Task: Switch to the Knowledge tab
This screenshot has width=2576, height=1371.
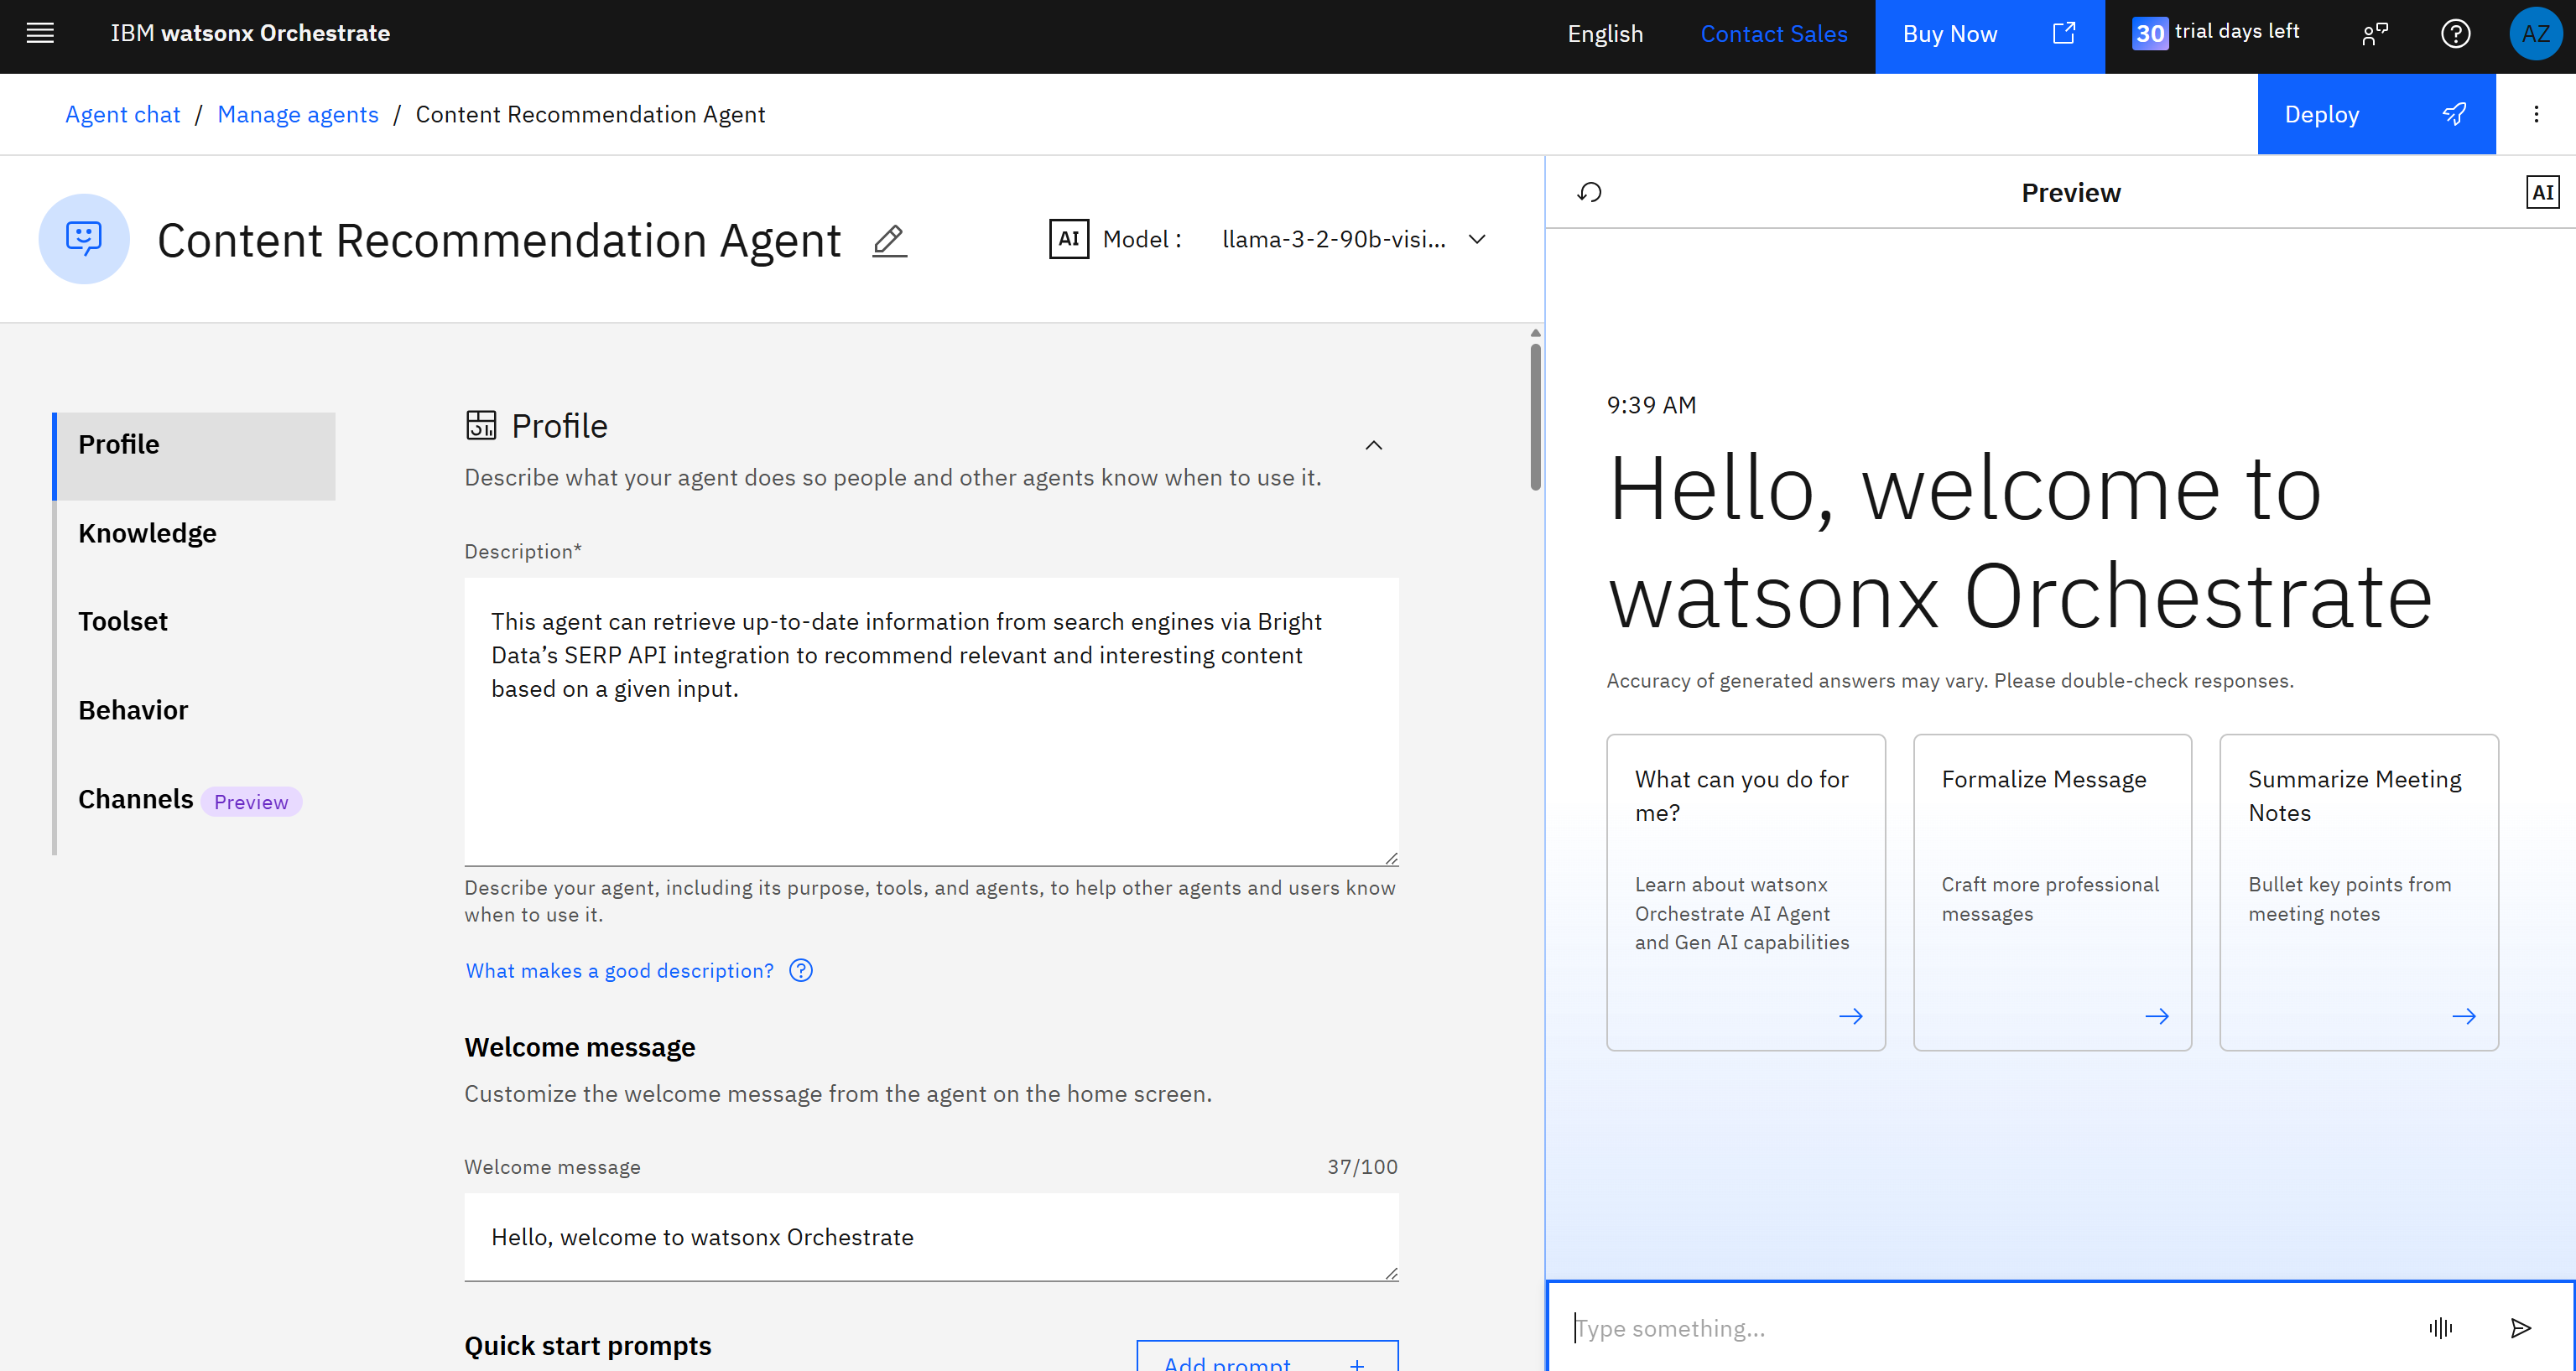Action: [x=147, y=533]
